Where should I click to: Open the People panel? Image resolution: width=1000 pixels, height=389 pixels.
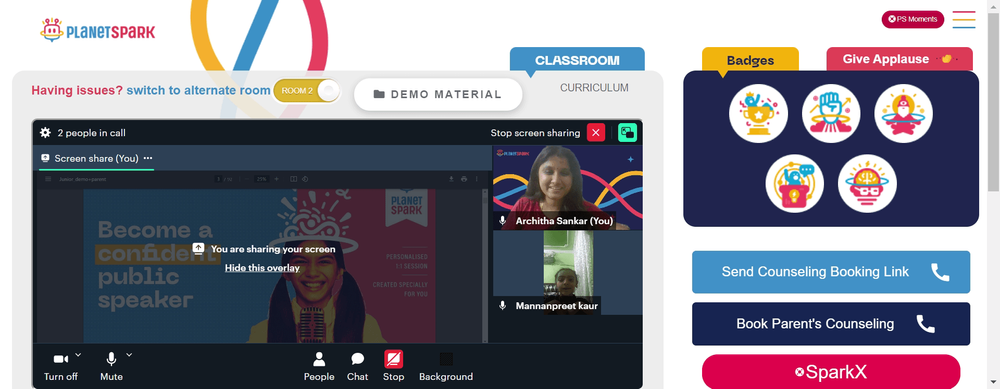click(x=319, y=367)
